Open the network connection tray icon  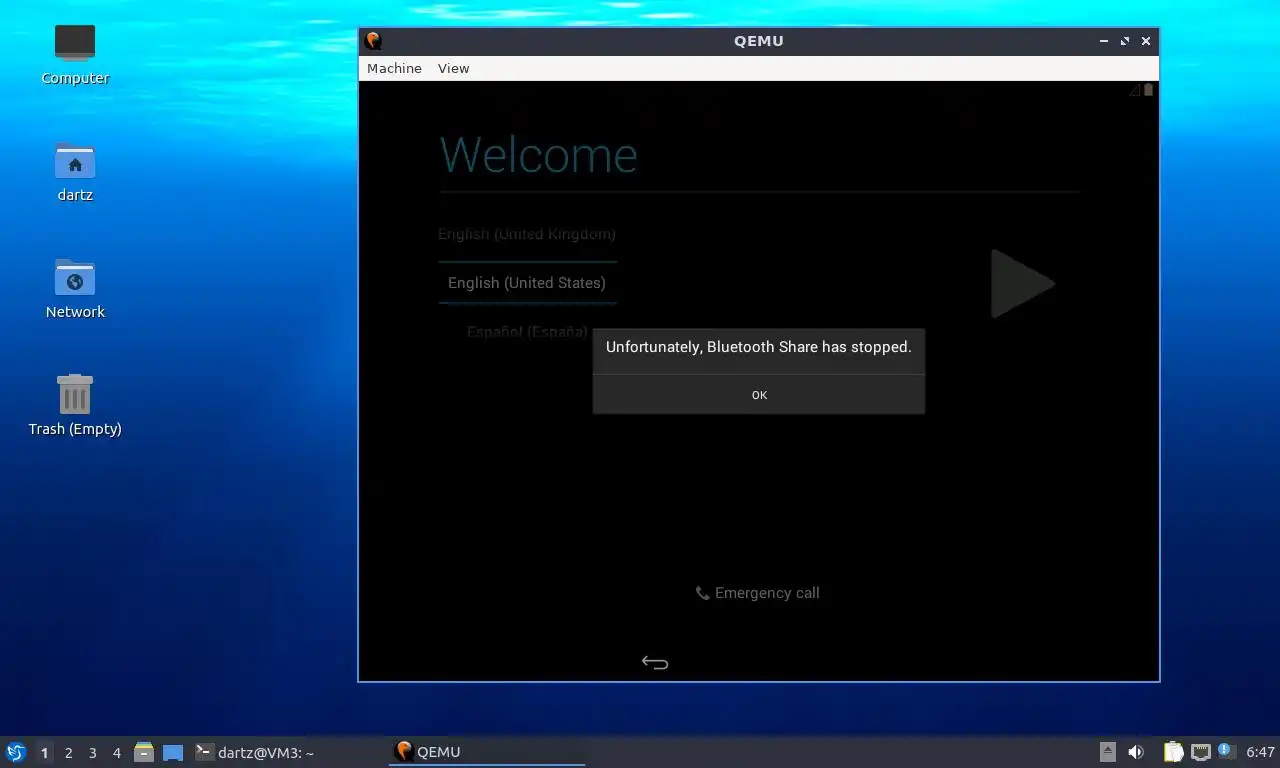coord(1201,752)
